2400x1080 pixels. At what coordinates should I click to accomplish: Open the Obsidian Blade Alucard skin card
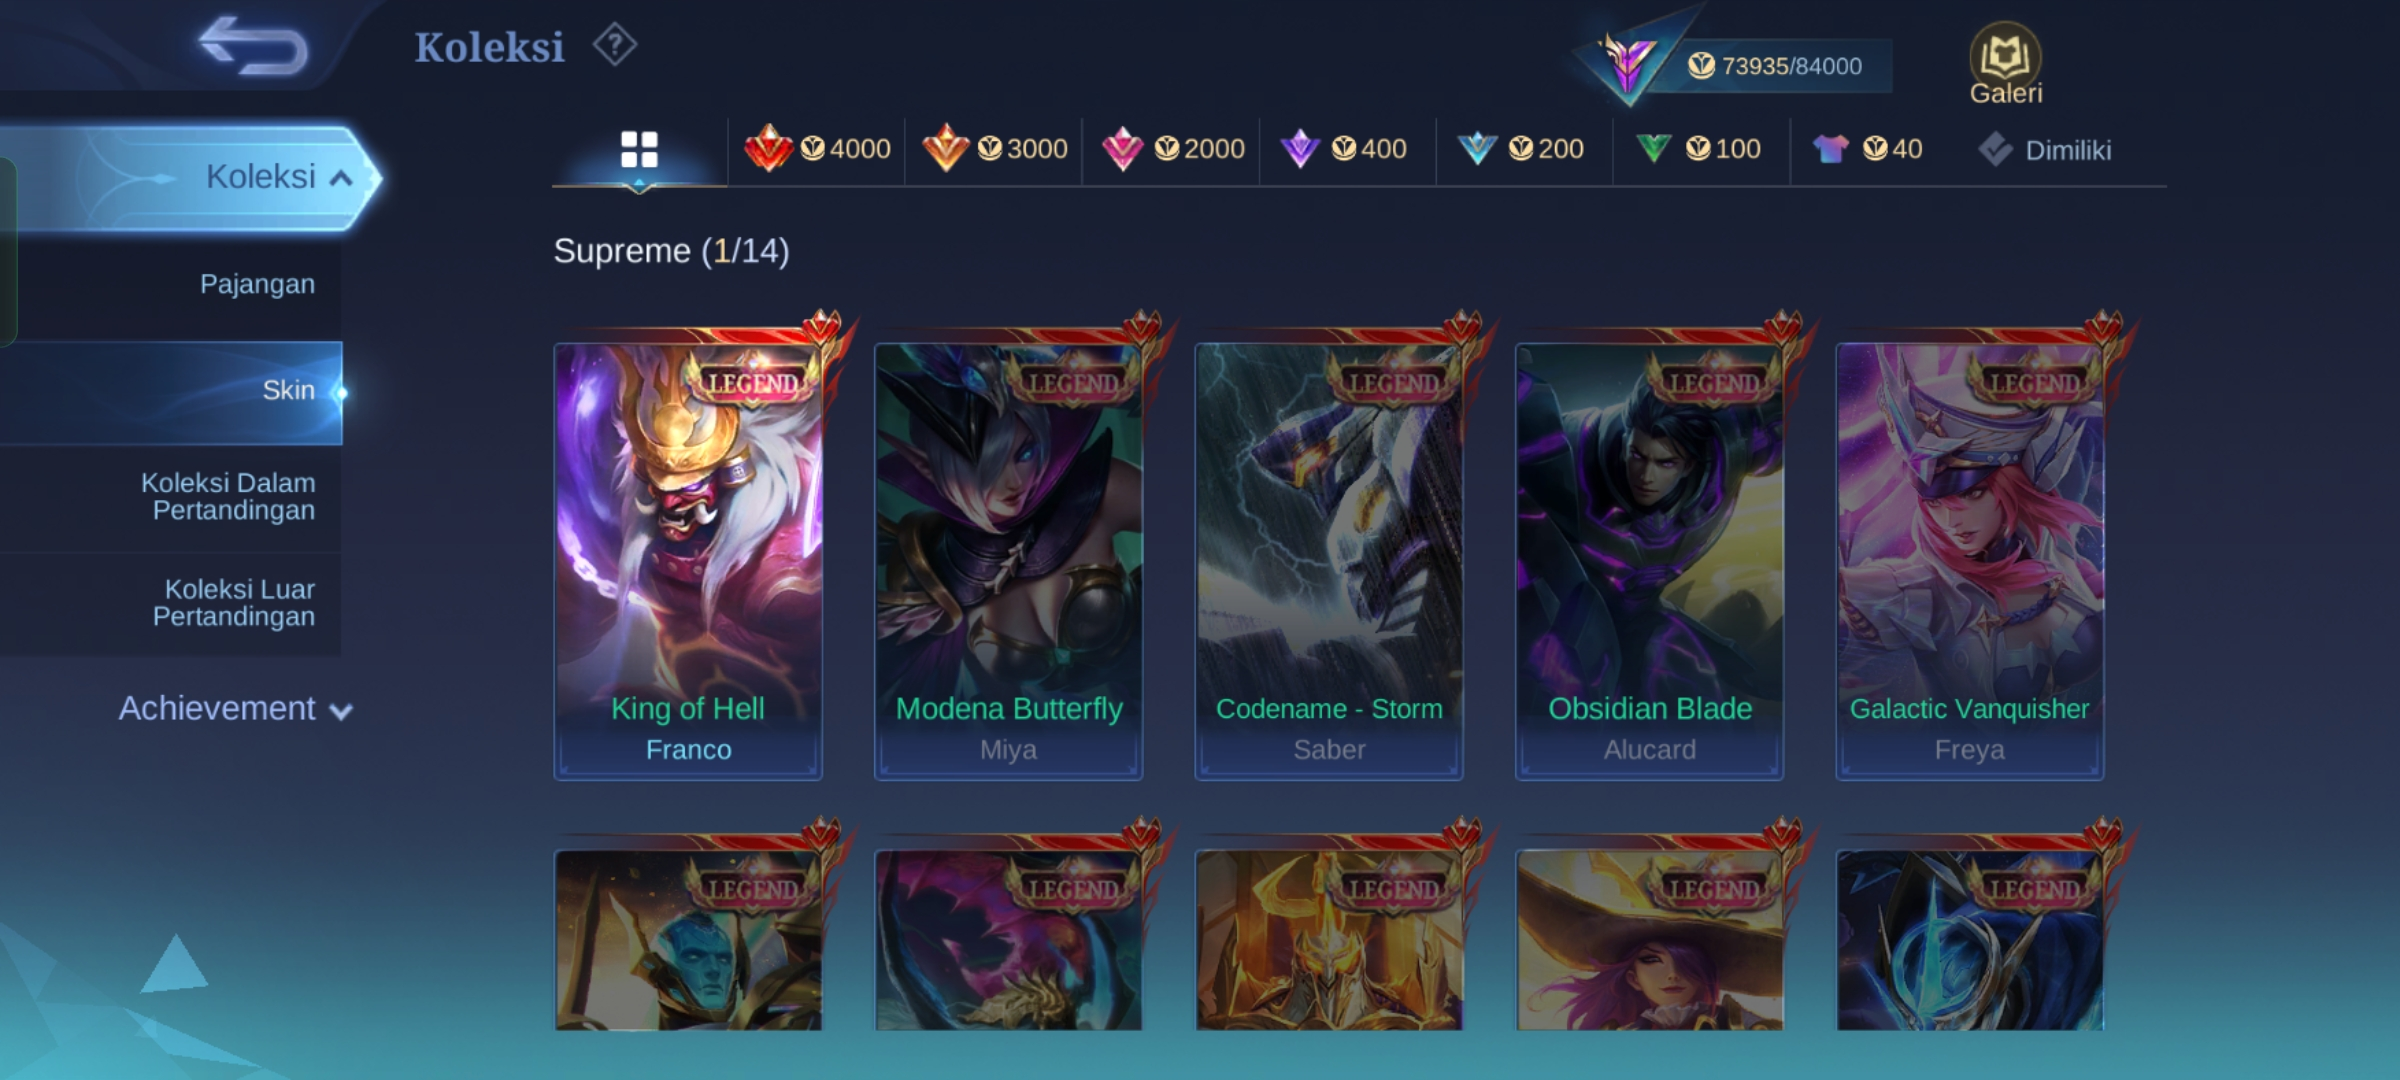[1649, 560]
